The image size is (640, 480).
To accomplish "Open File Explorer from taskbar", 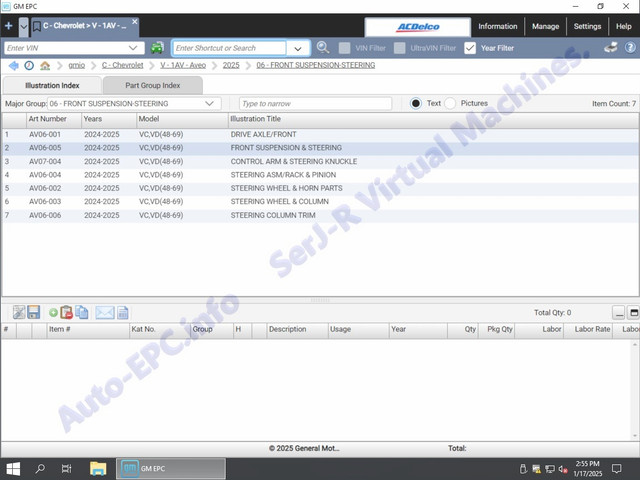I will [98, 469].
